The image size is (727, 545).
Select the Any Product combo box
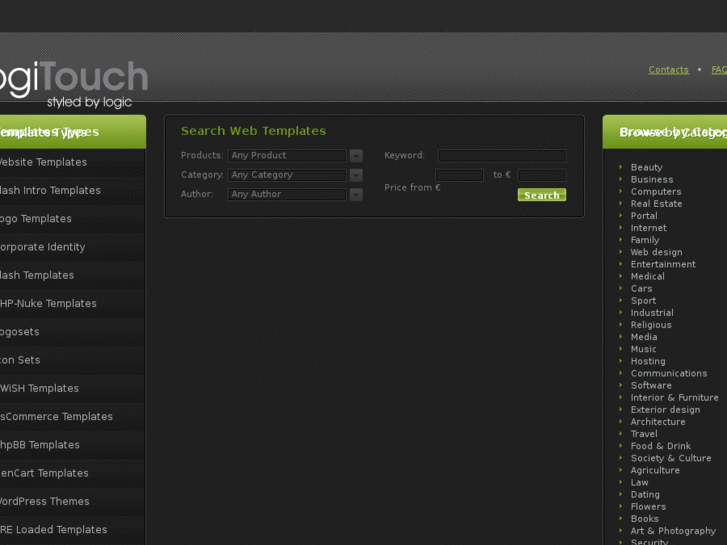(x=287, y=155)
